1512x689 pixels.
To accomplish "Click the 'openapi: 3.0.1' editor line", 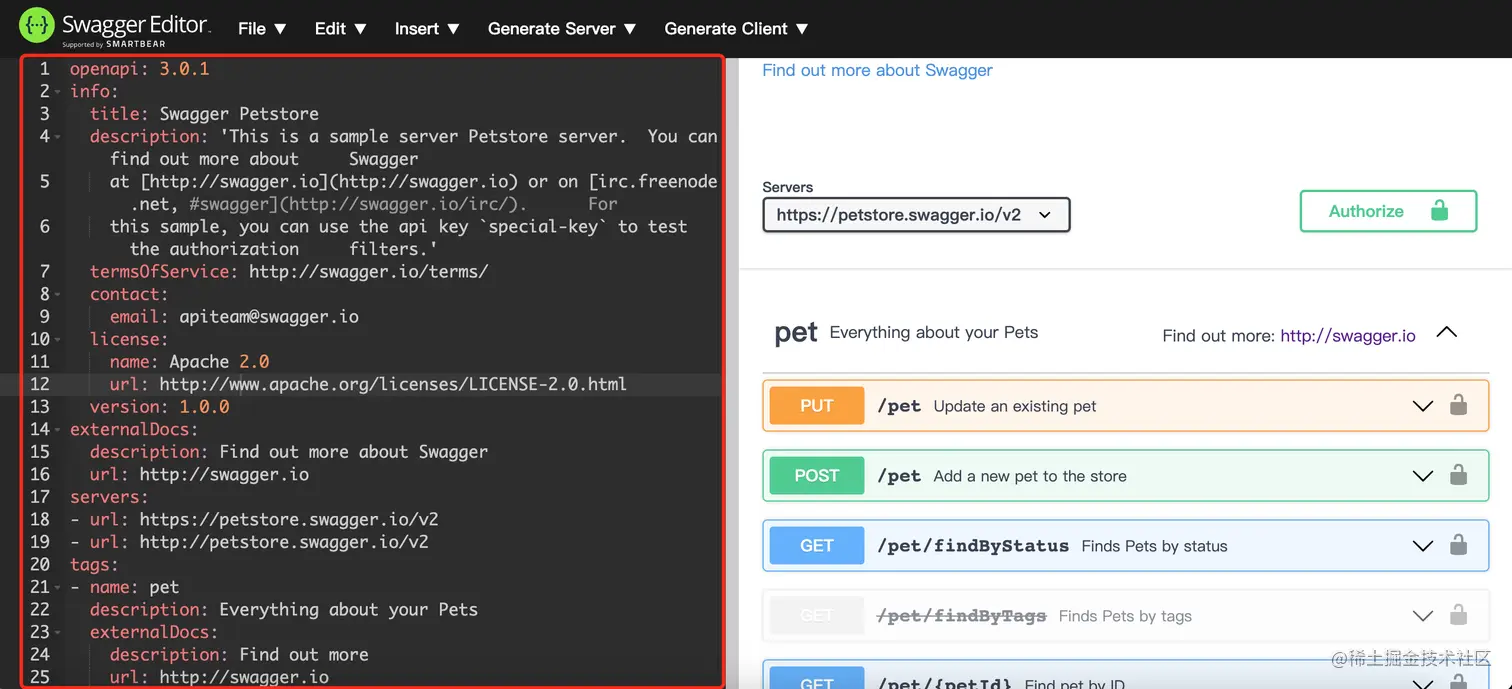I will [x=140, y=69].
